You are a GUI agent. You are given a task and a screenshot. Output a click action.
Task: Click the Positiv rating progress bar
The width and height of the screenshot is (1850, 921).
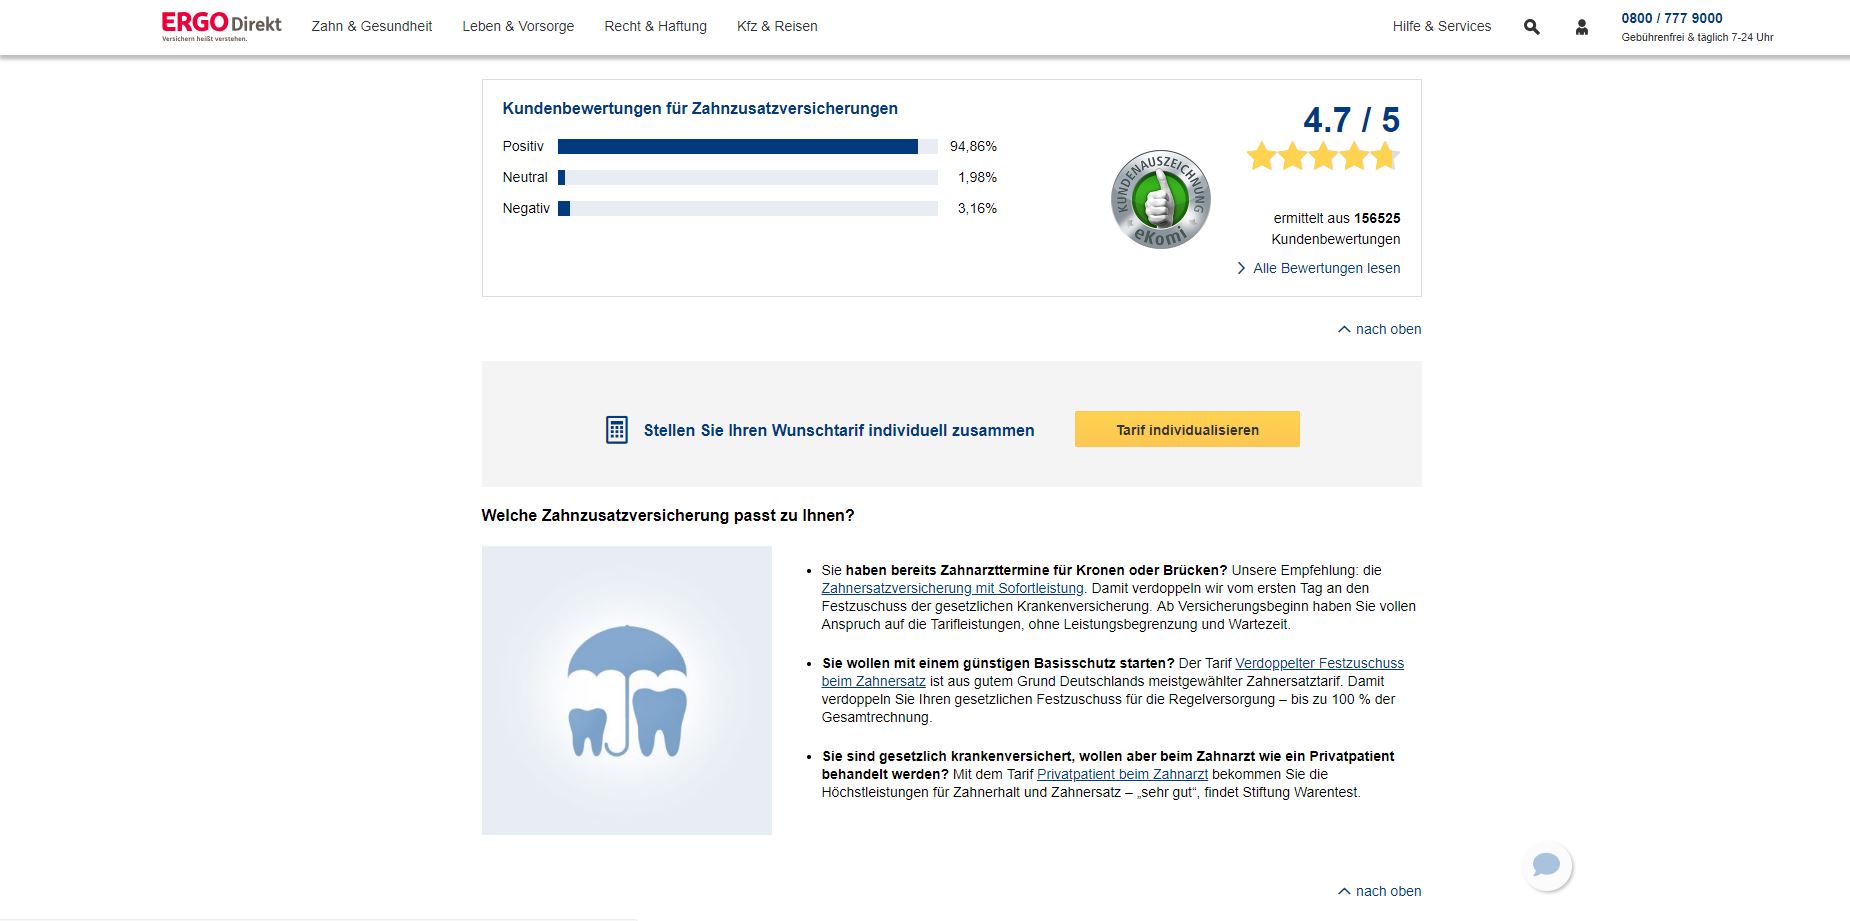tap(748, 147)
